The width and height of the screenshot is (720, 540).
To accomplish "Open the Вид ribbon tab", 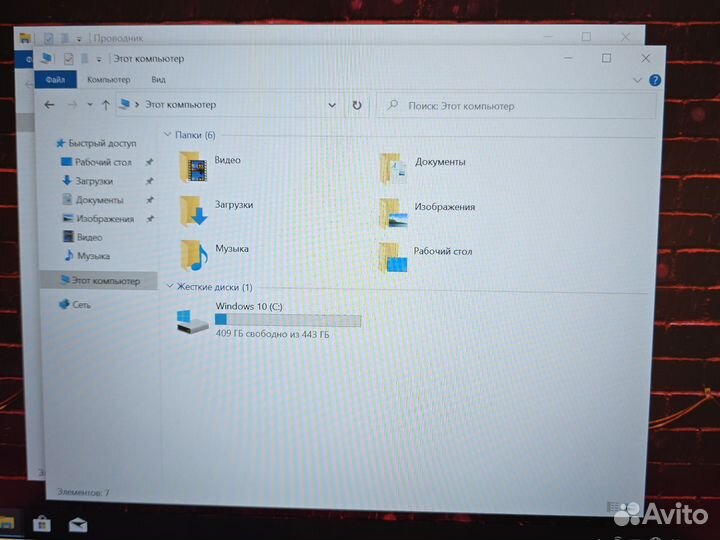I will click(x=158, y=79).
